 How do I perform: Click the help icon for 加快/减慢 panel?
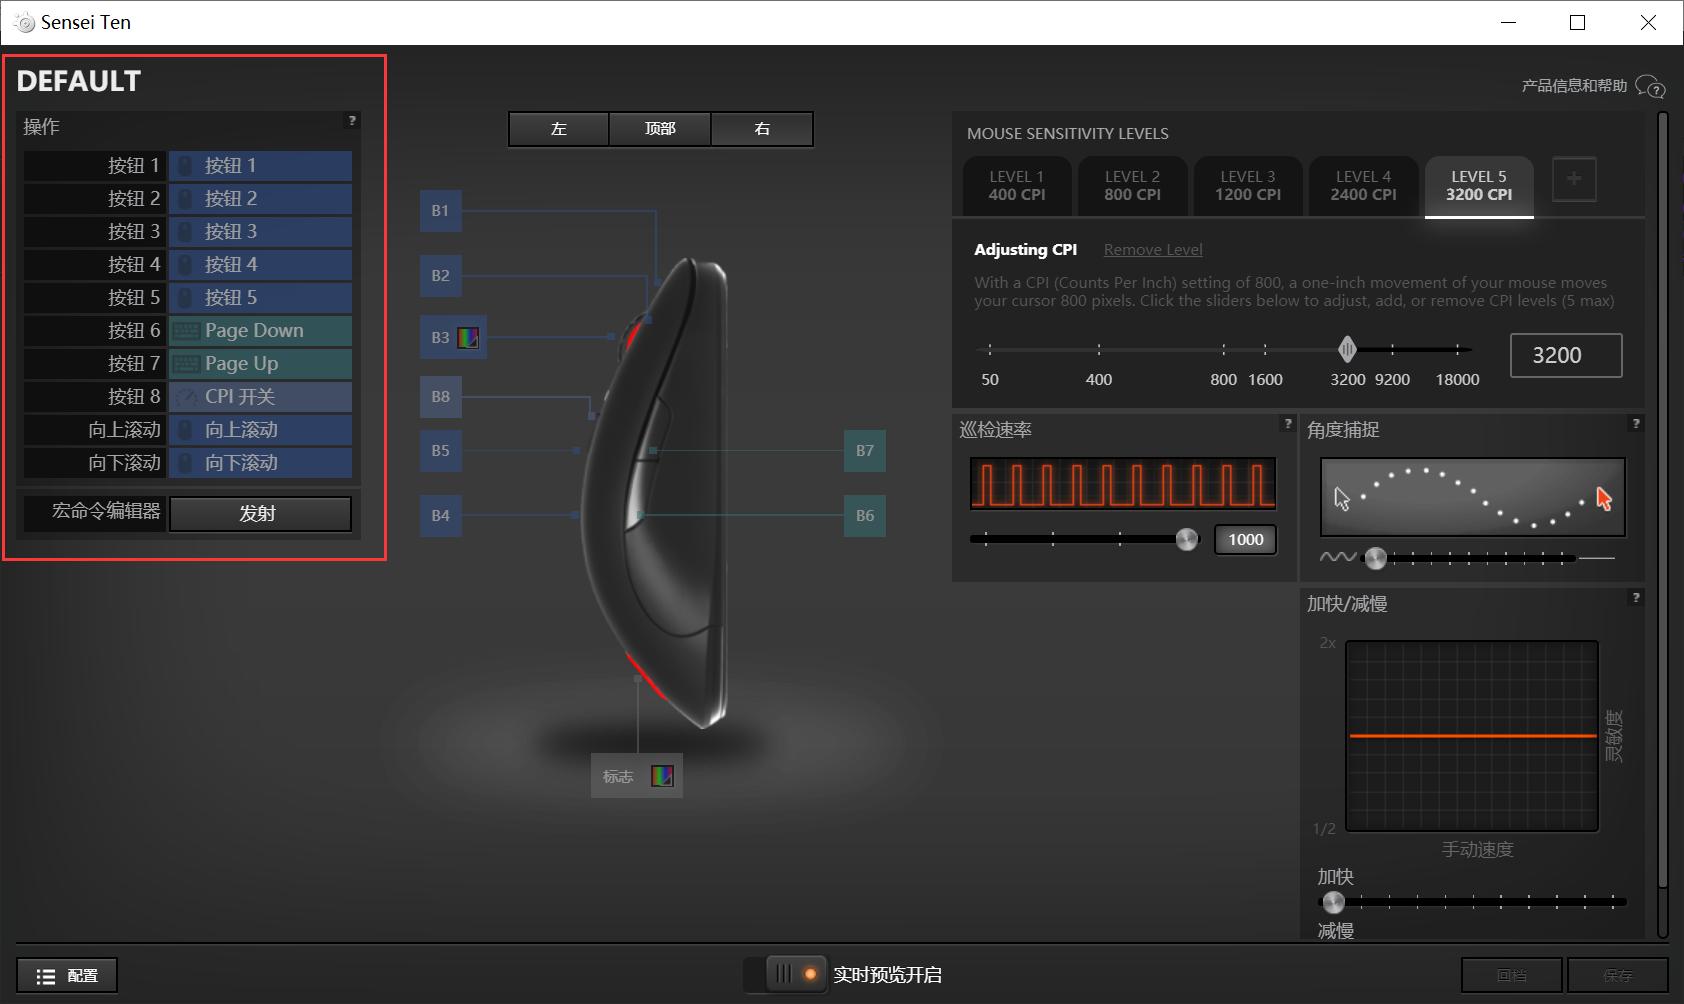pos(1635,598)
